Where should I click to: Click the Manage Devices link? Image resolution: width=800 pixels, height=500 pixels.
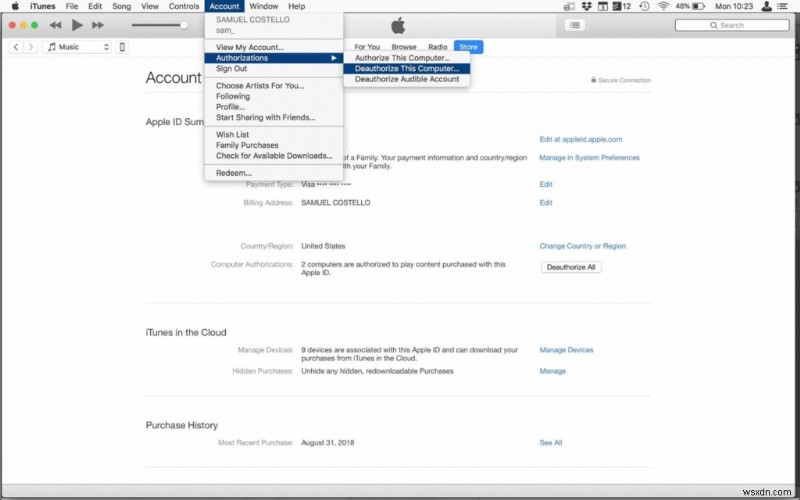coord(566,350)
